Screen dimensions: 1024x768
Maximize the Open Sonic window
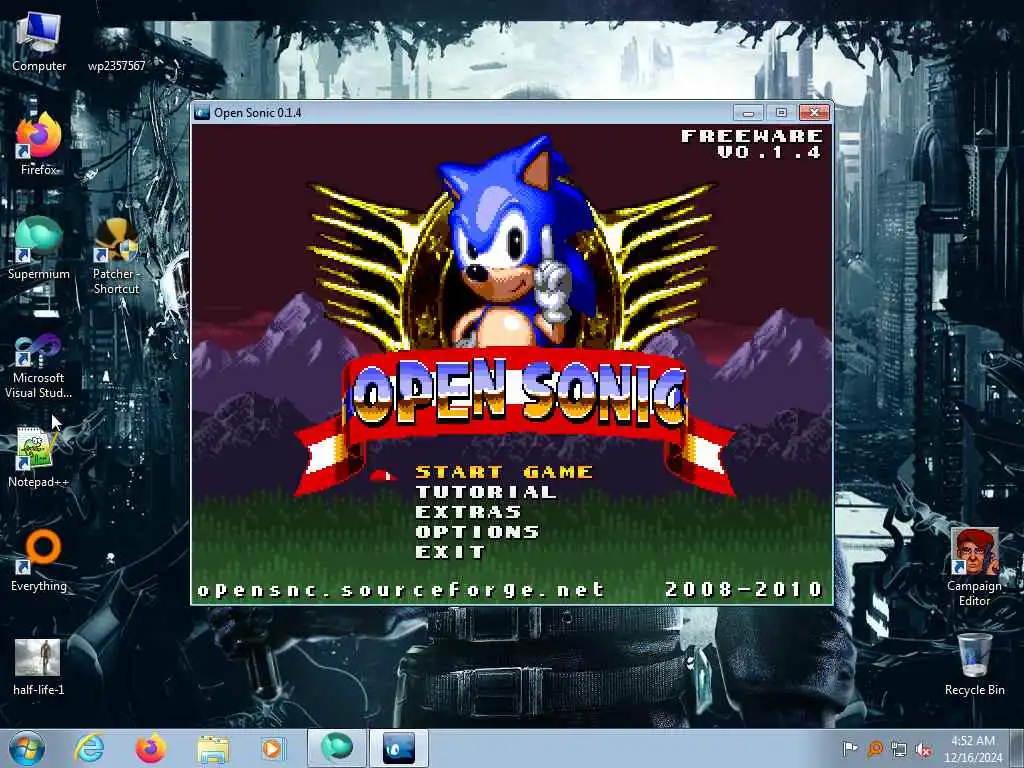click(x=781, y=112)
